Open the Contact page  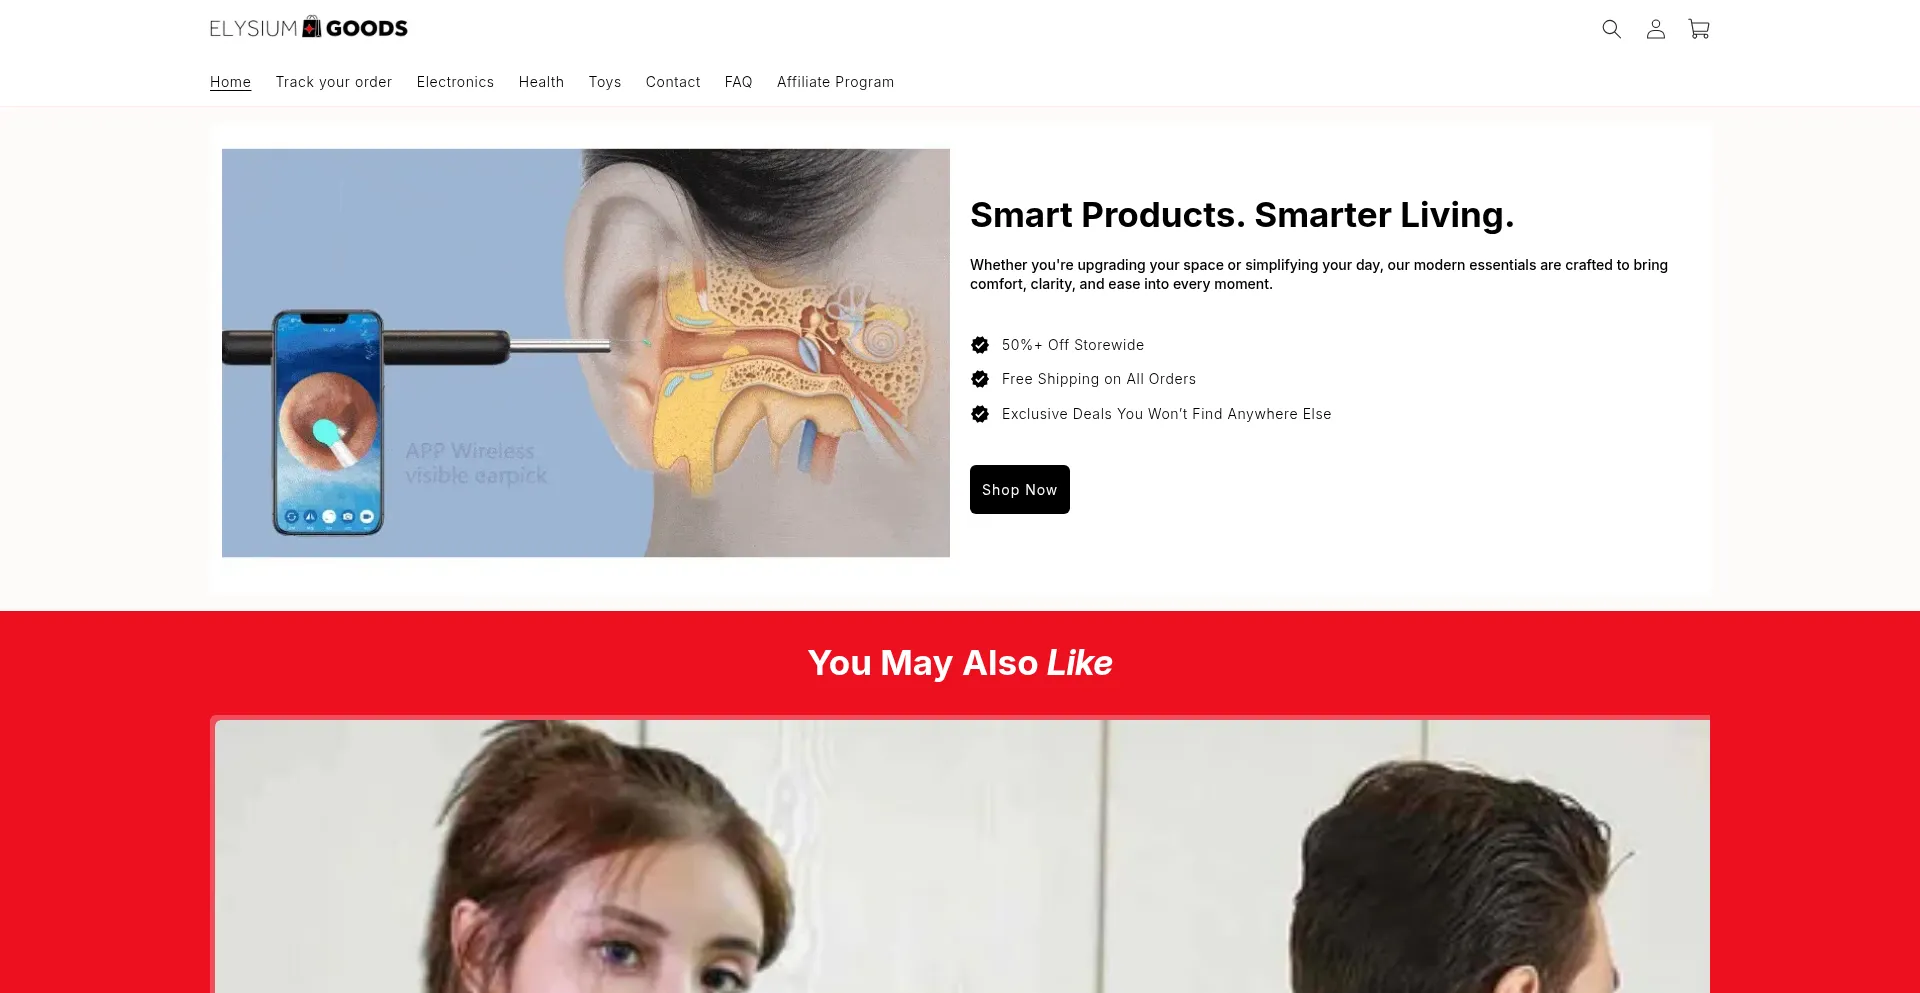(x=673, y=82)
